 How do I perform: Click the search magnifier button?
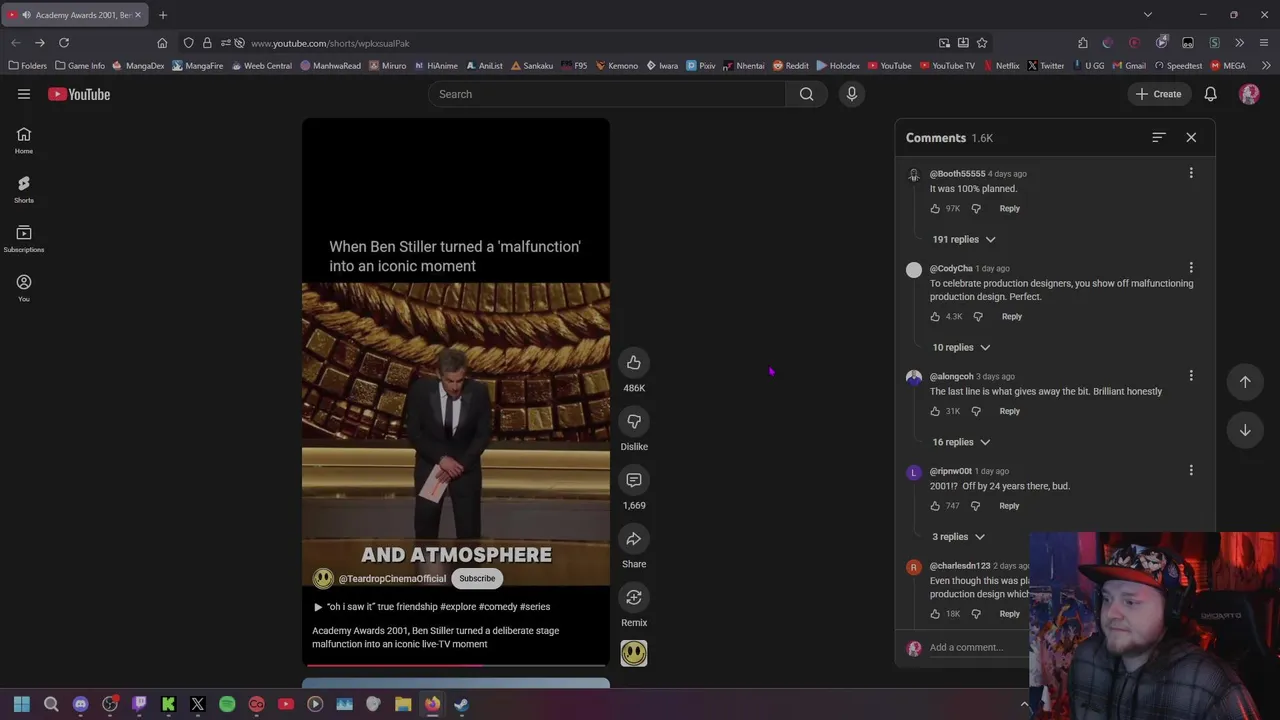(806, 94)
